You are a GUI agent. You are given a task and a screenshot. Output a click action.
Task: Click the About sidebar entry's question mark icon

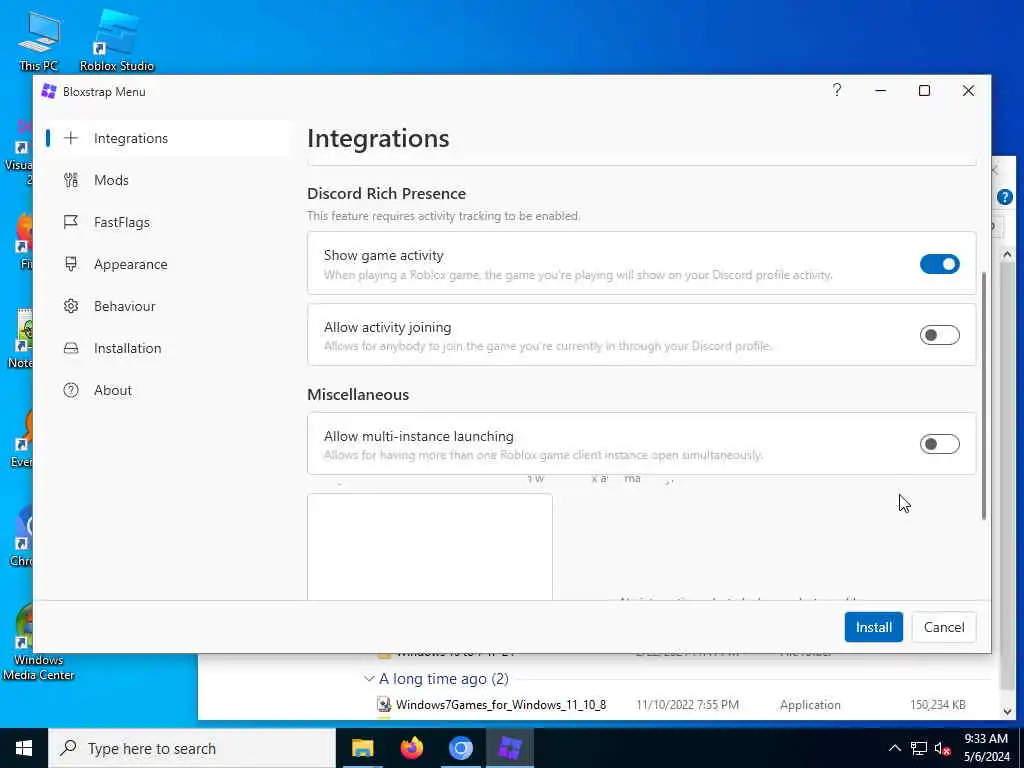pos(71,391)
